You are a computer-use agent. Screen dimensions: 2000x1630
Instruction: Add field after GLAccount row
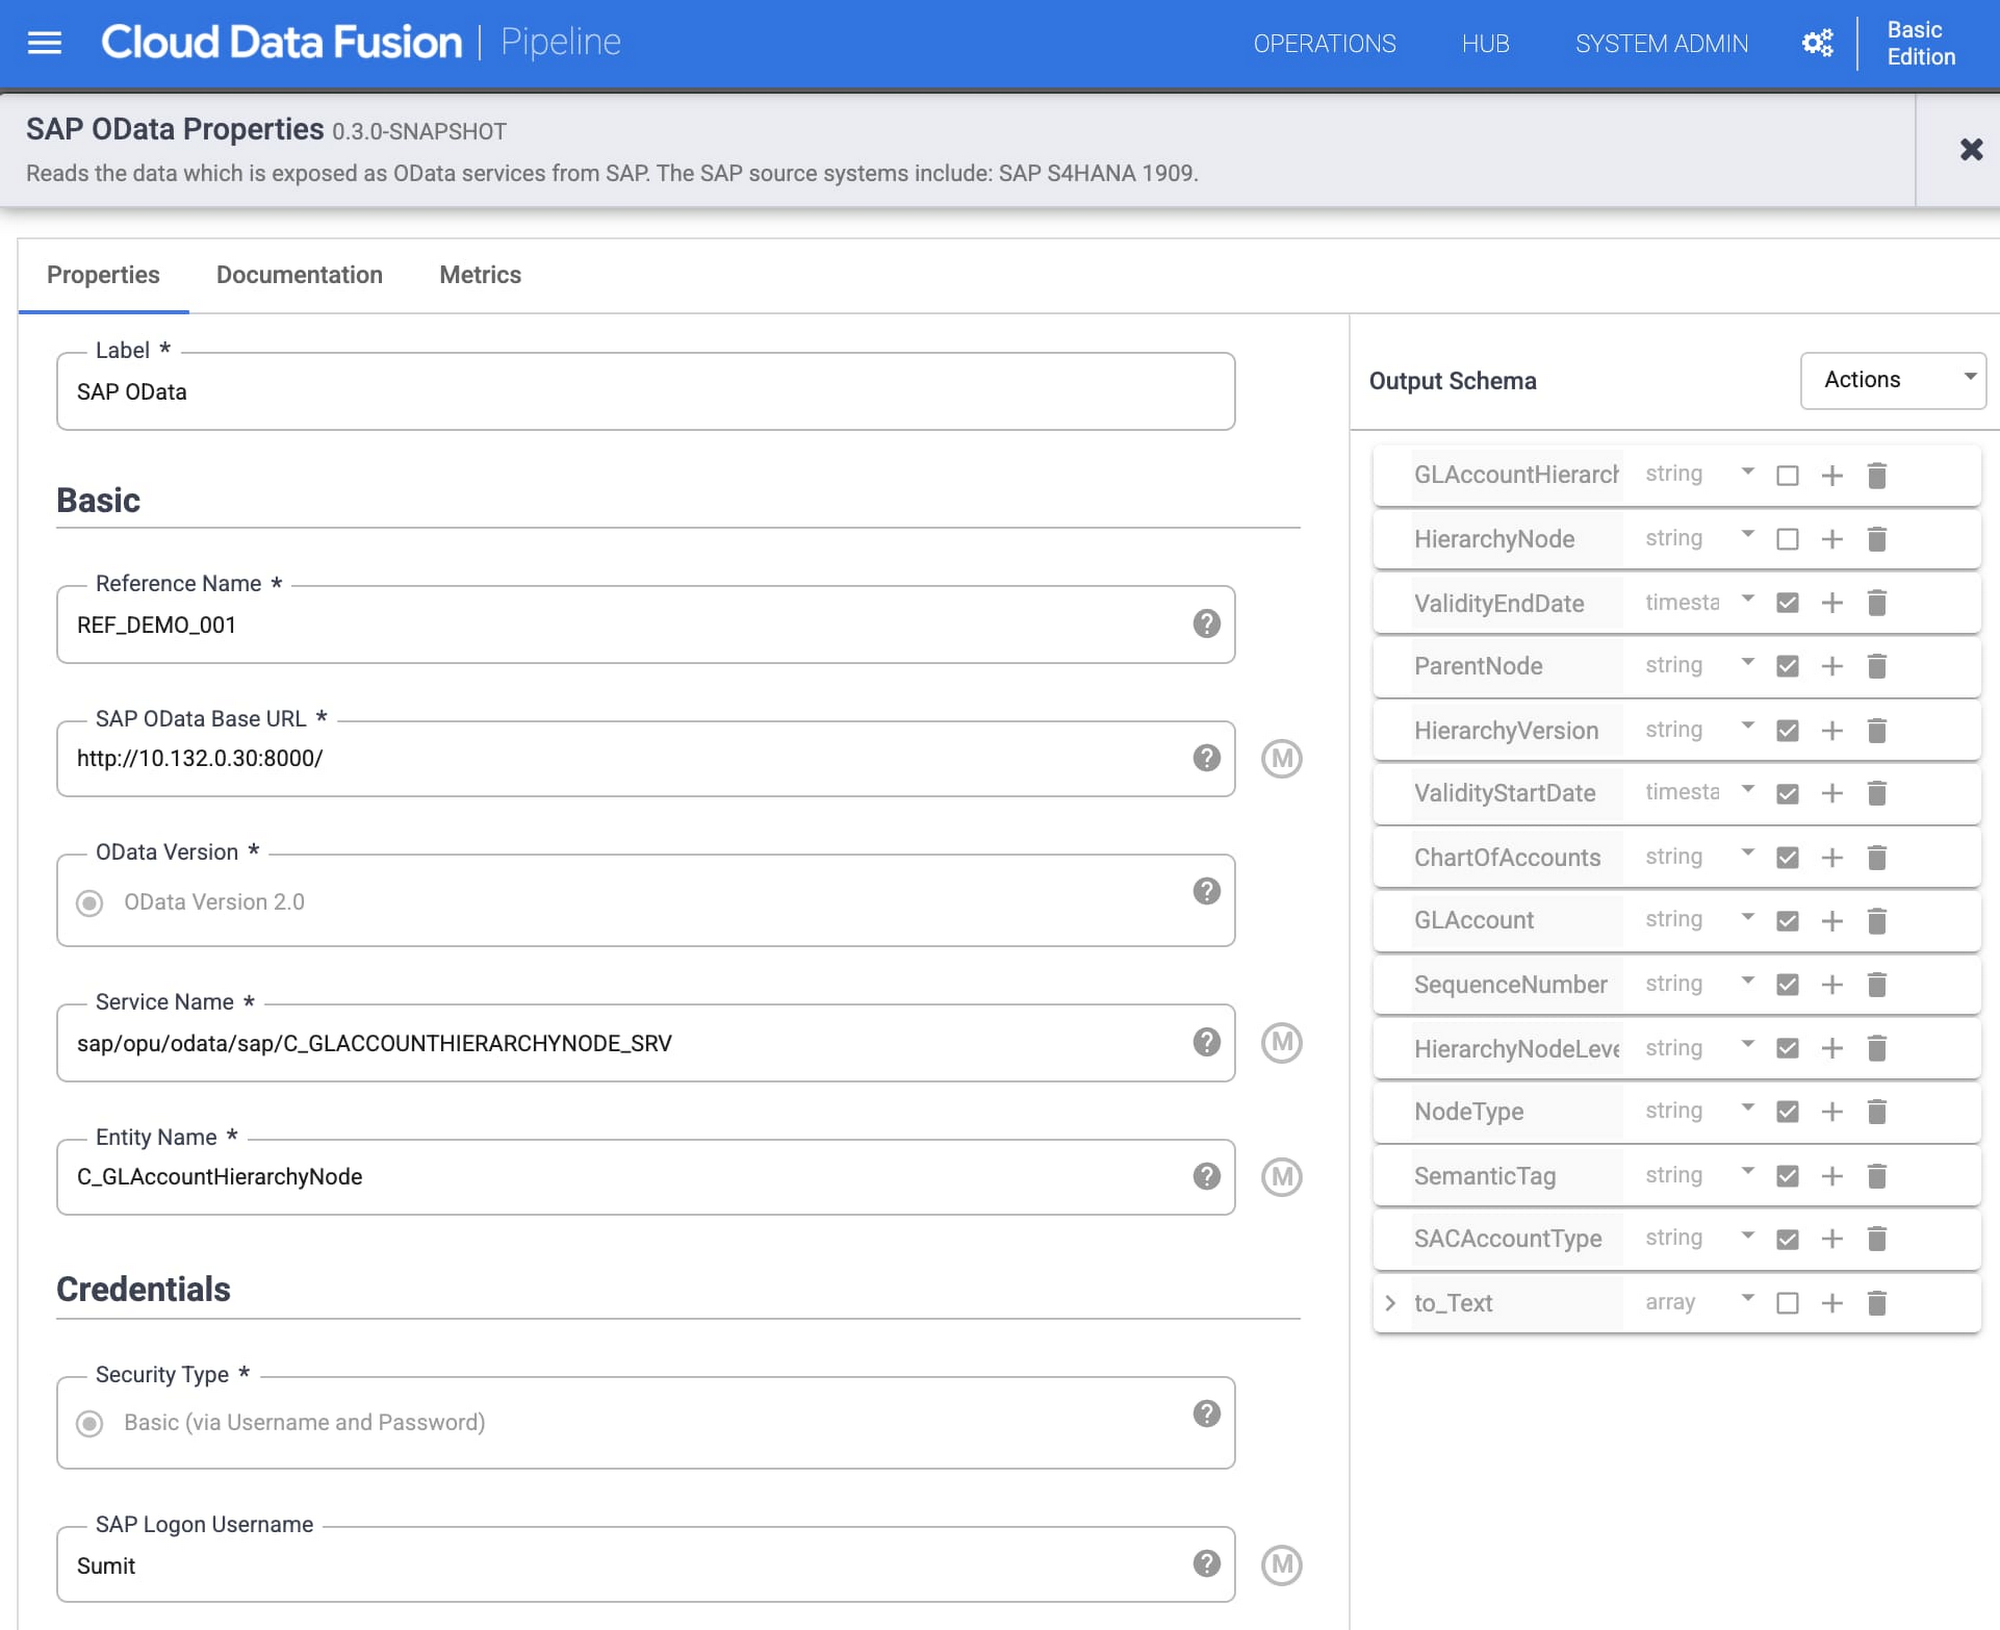pos(1831,921)
